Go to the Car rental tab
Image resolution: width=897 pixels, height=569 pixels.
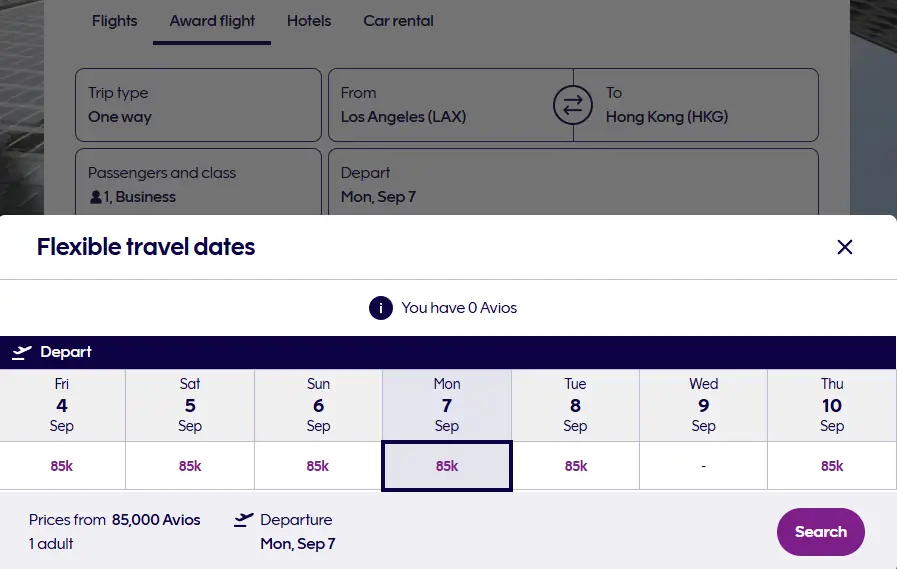click(398, 21)
